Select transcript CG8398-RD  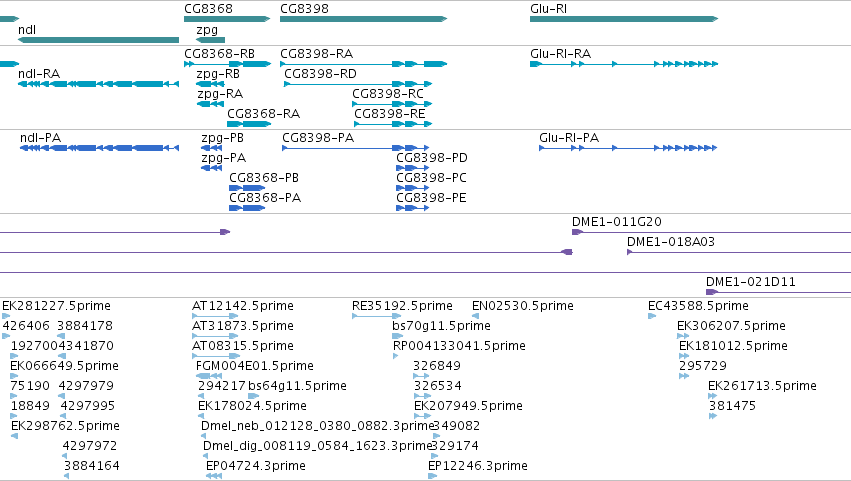[x=320, y=74]
